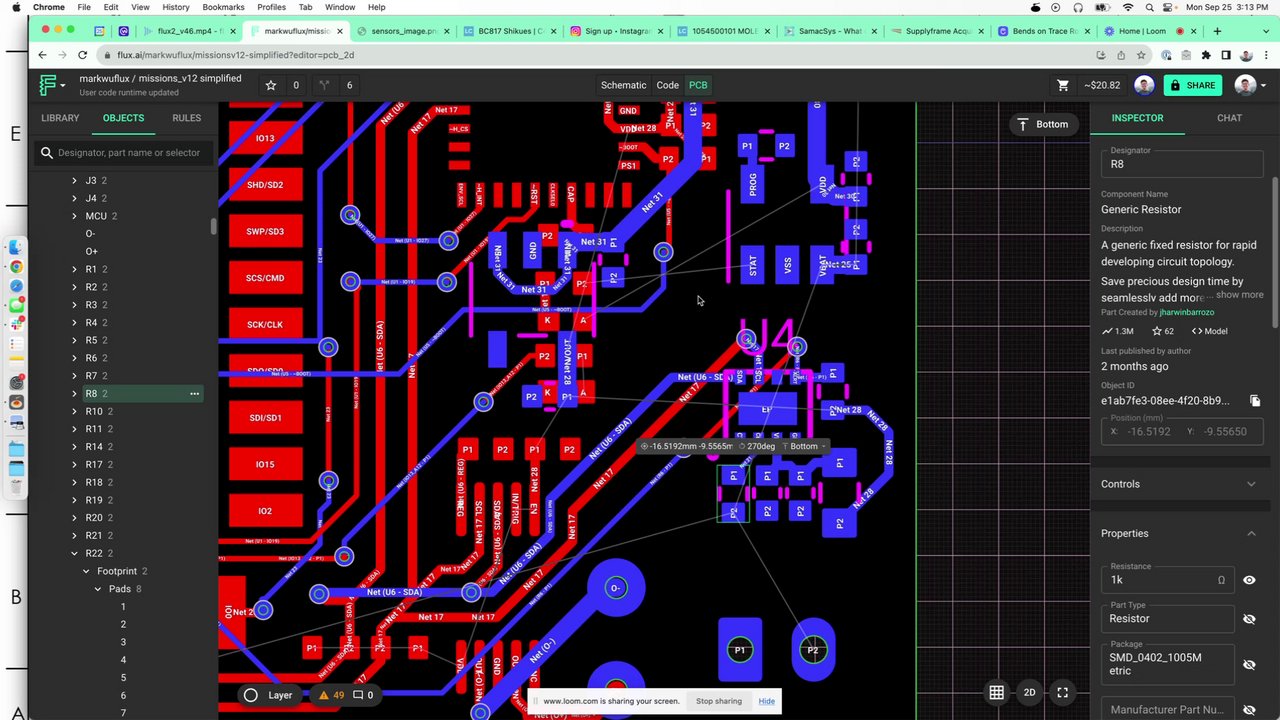
Task: Open the R8 row more-options menu
Action: [x=194, y=394]
